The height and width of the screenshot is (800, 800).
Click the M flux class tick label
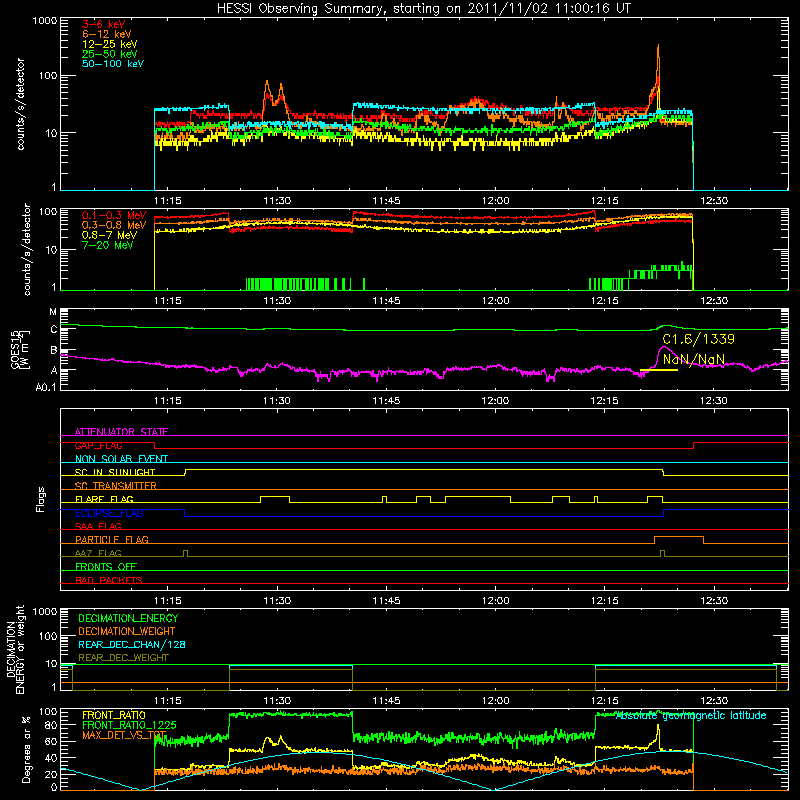pos(53,312)
